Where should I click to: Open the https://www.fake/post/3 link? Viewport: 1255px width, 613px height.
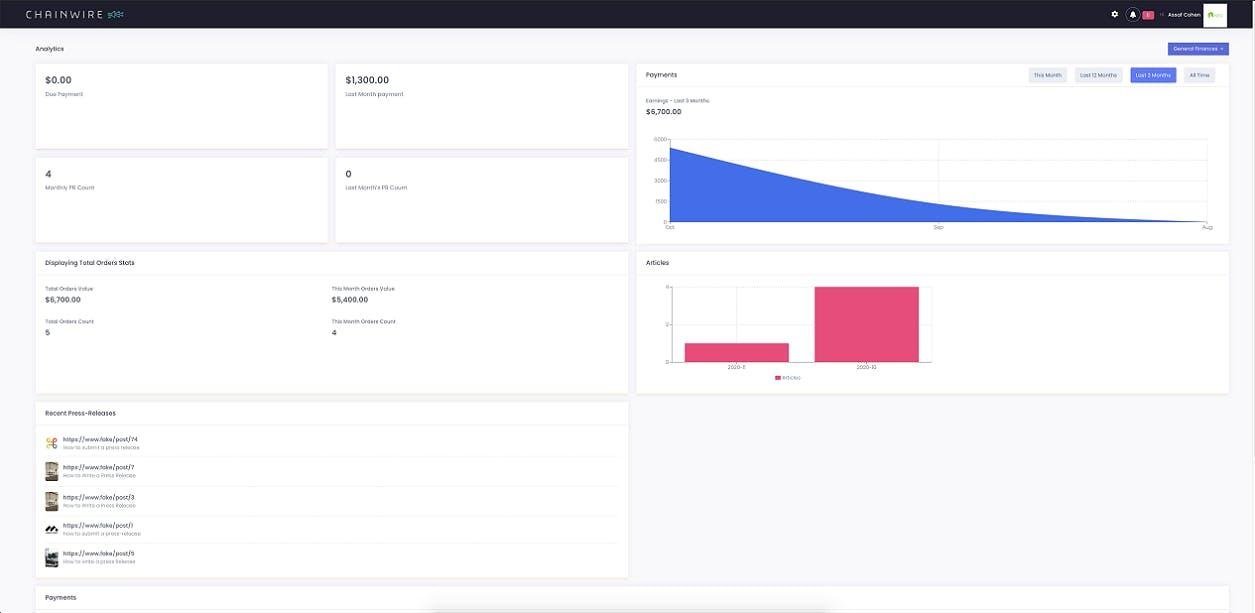(x=99, y=497)
